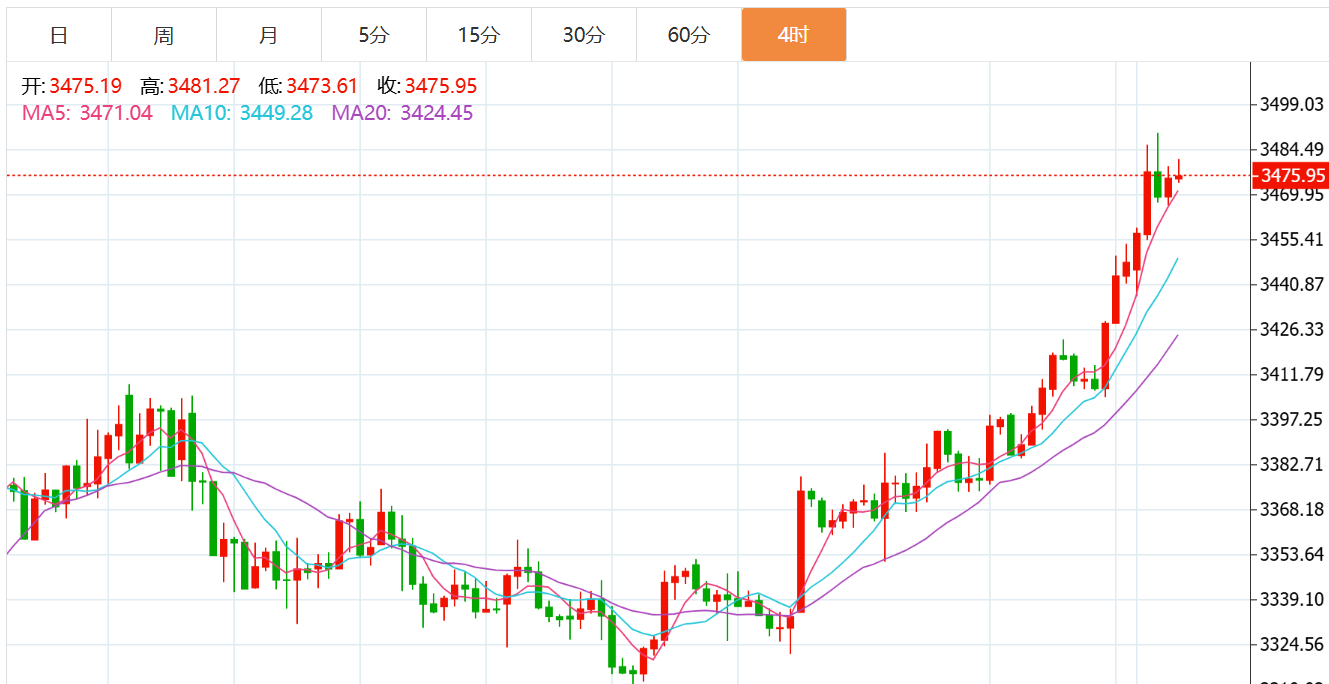Click the 3440.87 price axis label
Image resolution: width=1329 pixels, height=684 pixels.
(x=1292, y=284)
